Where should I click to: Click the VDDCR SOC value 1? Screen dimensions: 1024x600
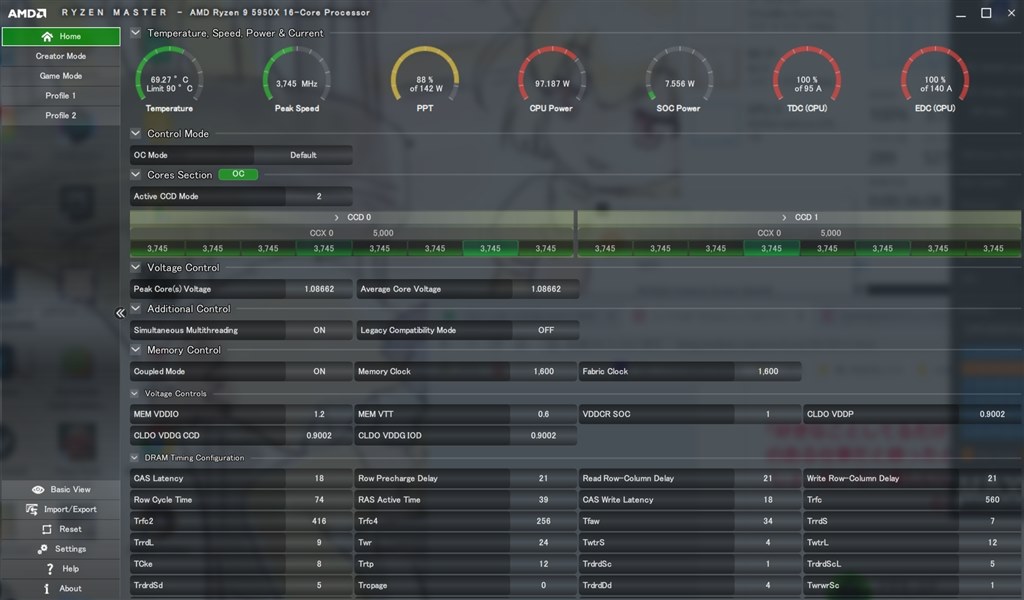(x=768, y=414)
